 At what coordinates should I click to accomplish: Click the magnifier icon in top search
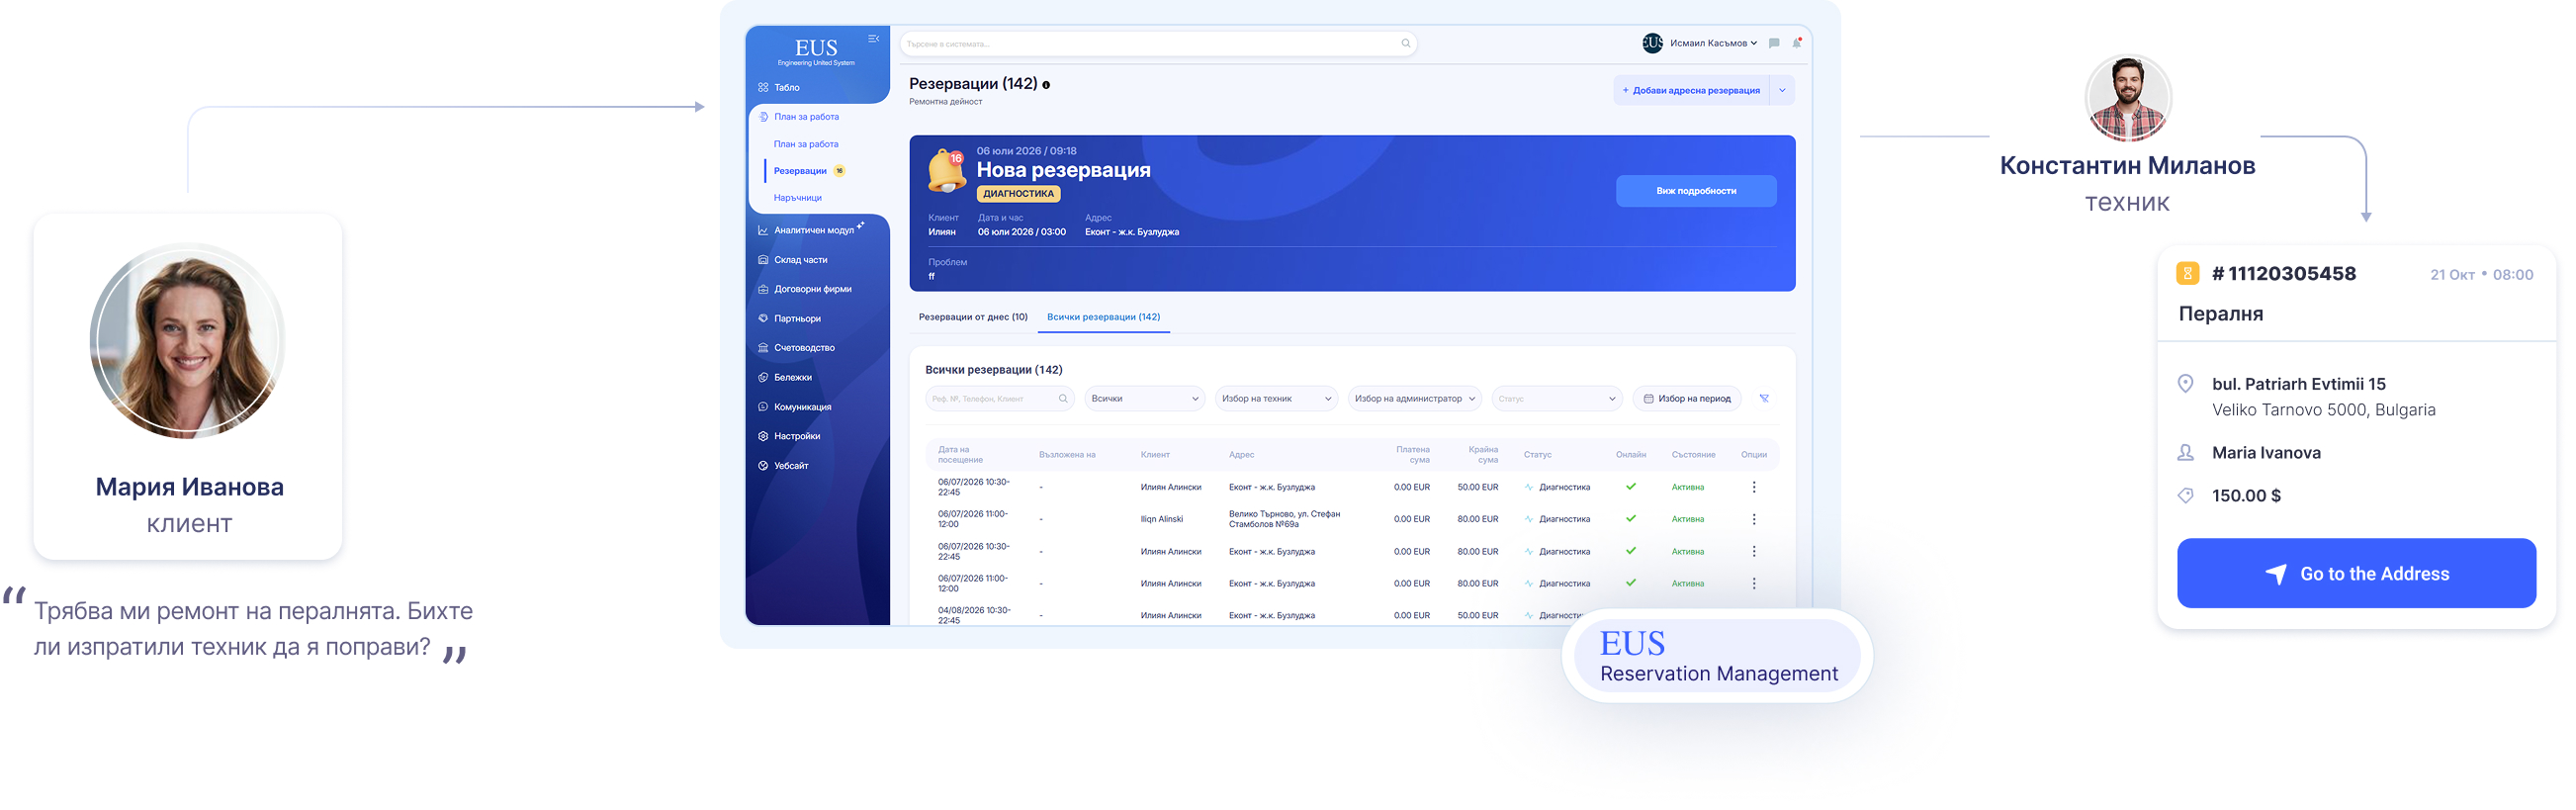click(1405, 44)
